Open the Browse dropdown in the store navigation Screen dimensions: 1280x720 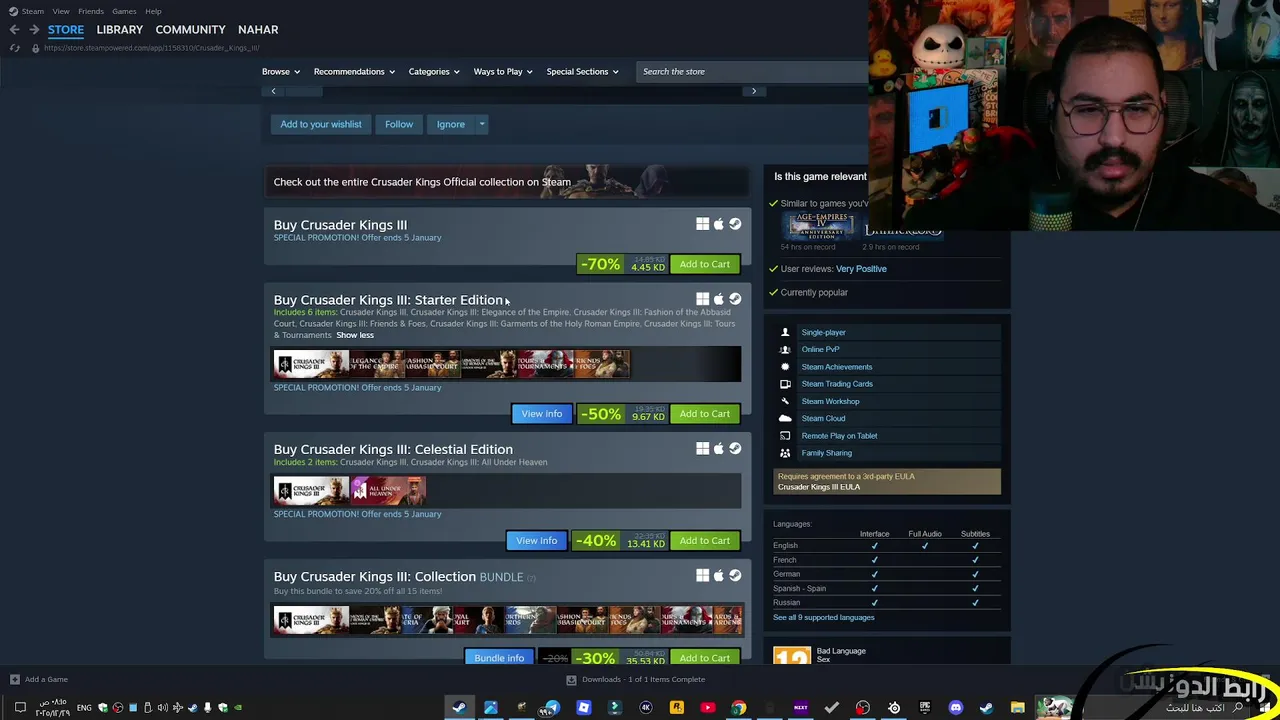280,72
